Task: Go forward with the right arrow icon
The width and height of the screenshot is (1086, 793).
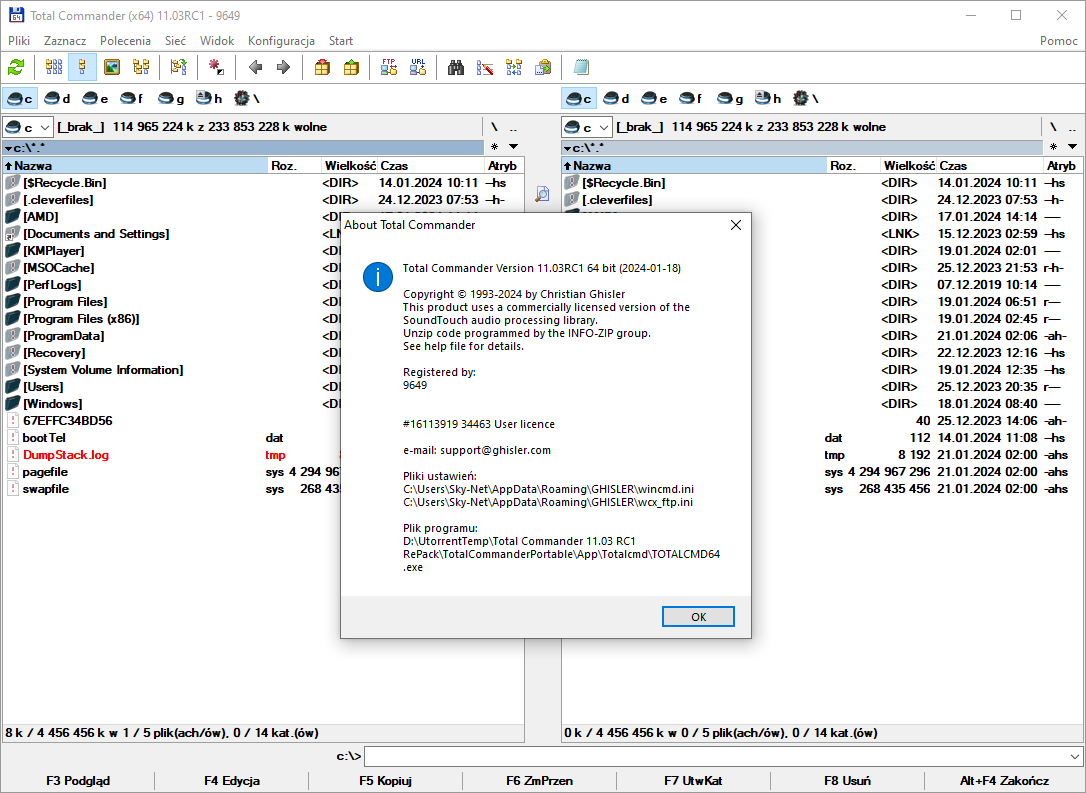Action: click(283, 67)
